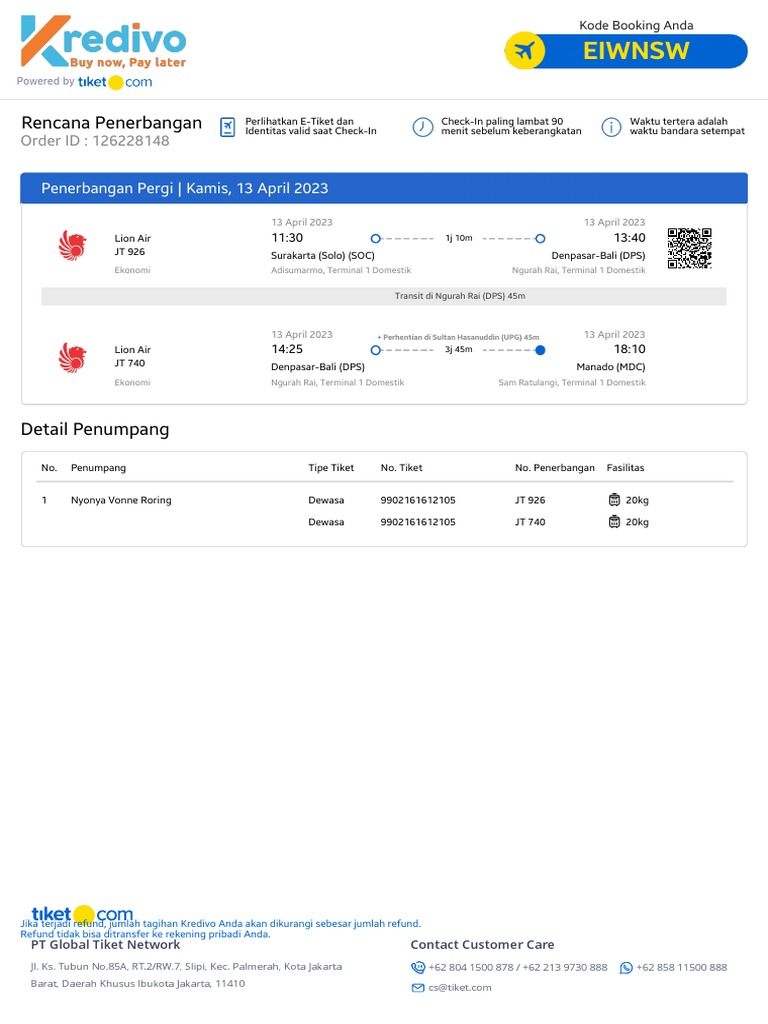Click the phone icon in Customer Care

tap(418, 967)
